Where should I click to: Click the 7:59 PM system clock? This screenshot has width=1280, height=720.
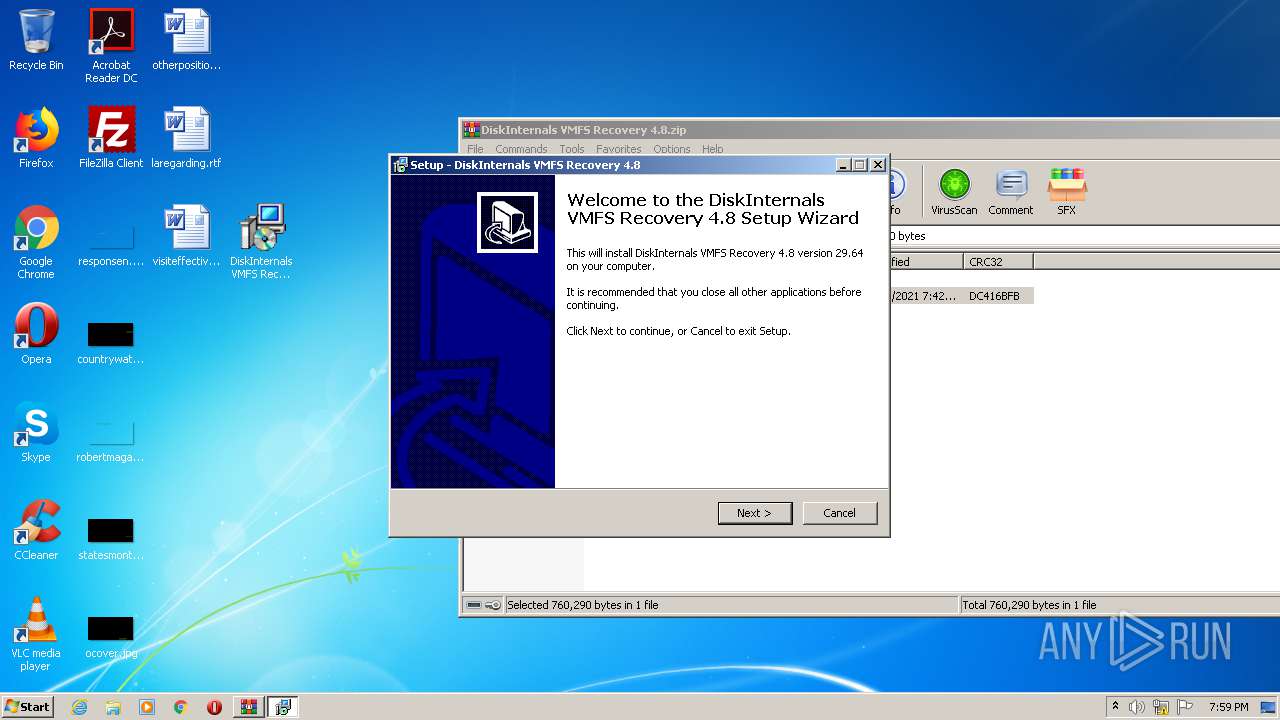[1228, 707]
